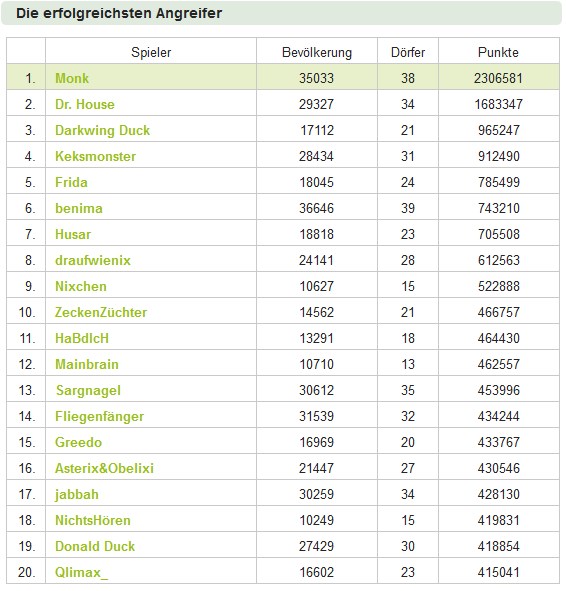Click the ZeckenZüchter player name
The width and height of the screenshot is (566, 591).
101,312
